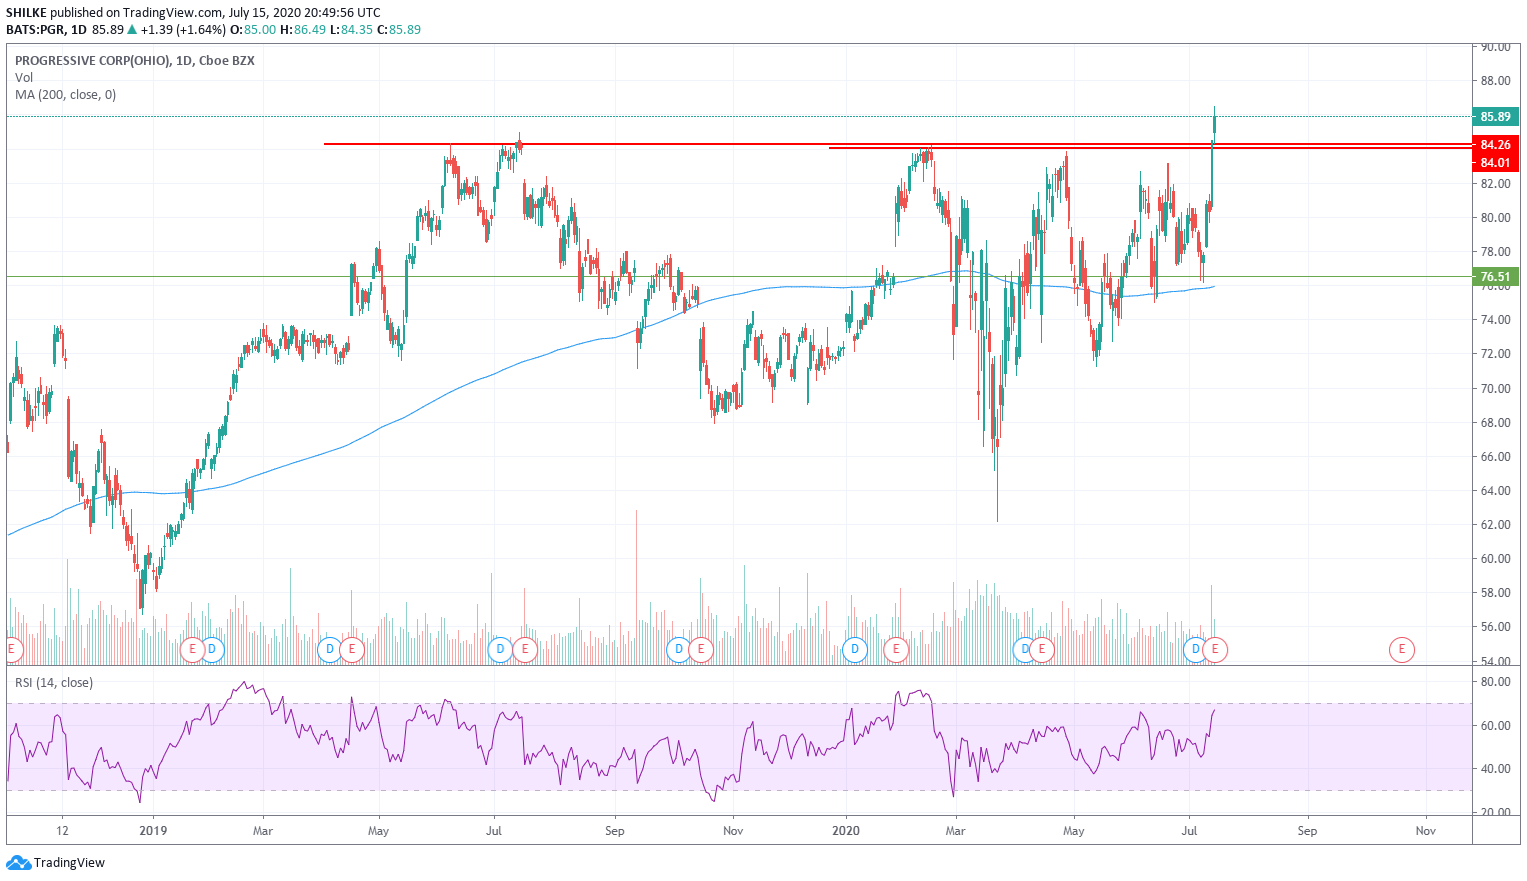Screen dimensions: 1527x881
Task: Select the 72.00 price axis label
Action: [x=1495, y=354]
